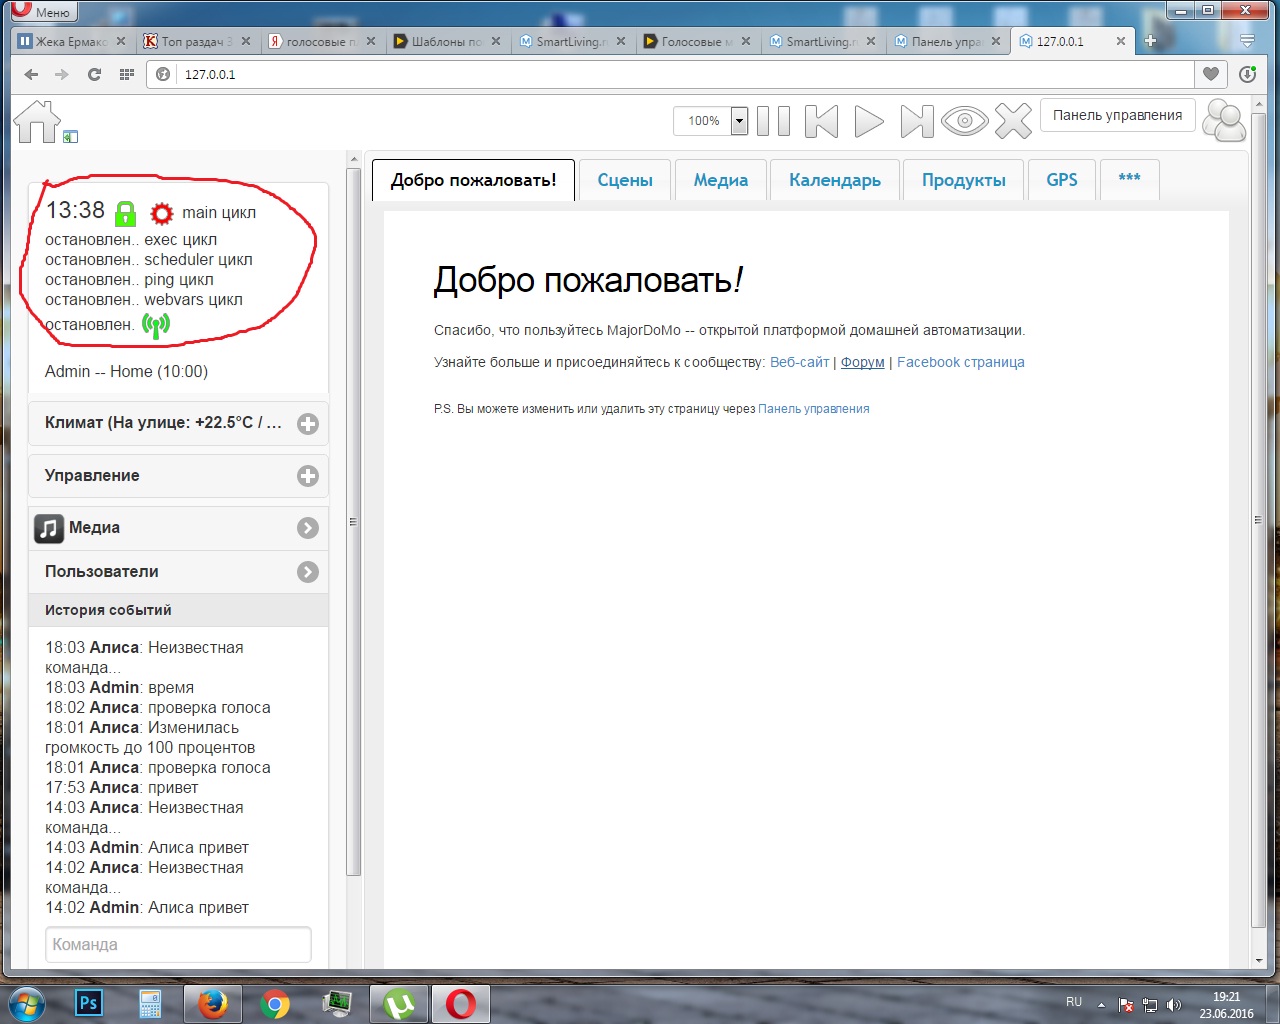The width and height of the screenshot is (1280, 1024).
Task: Click the Панель управления button
Action: pyautogui.click(x=1117, y=116)
